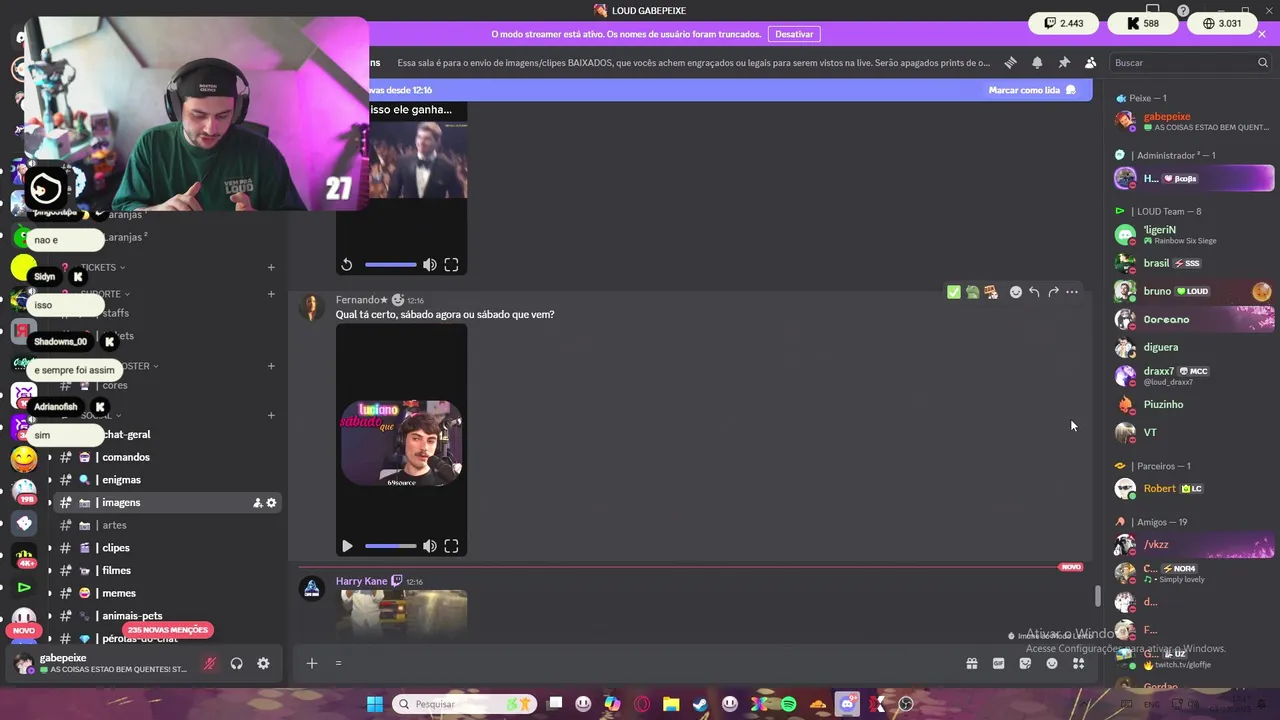Screen dimensions: 1280x720
Task: Open the attachment plus button in message bar
Action: (312, 663)
